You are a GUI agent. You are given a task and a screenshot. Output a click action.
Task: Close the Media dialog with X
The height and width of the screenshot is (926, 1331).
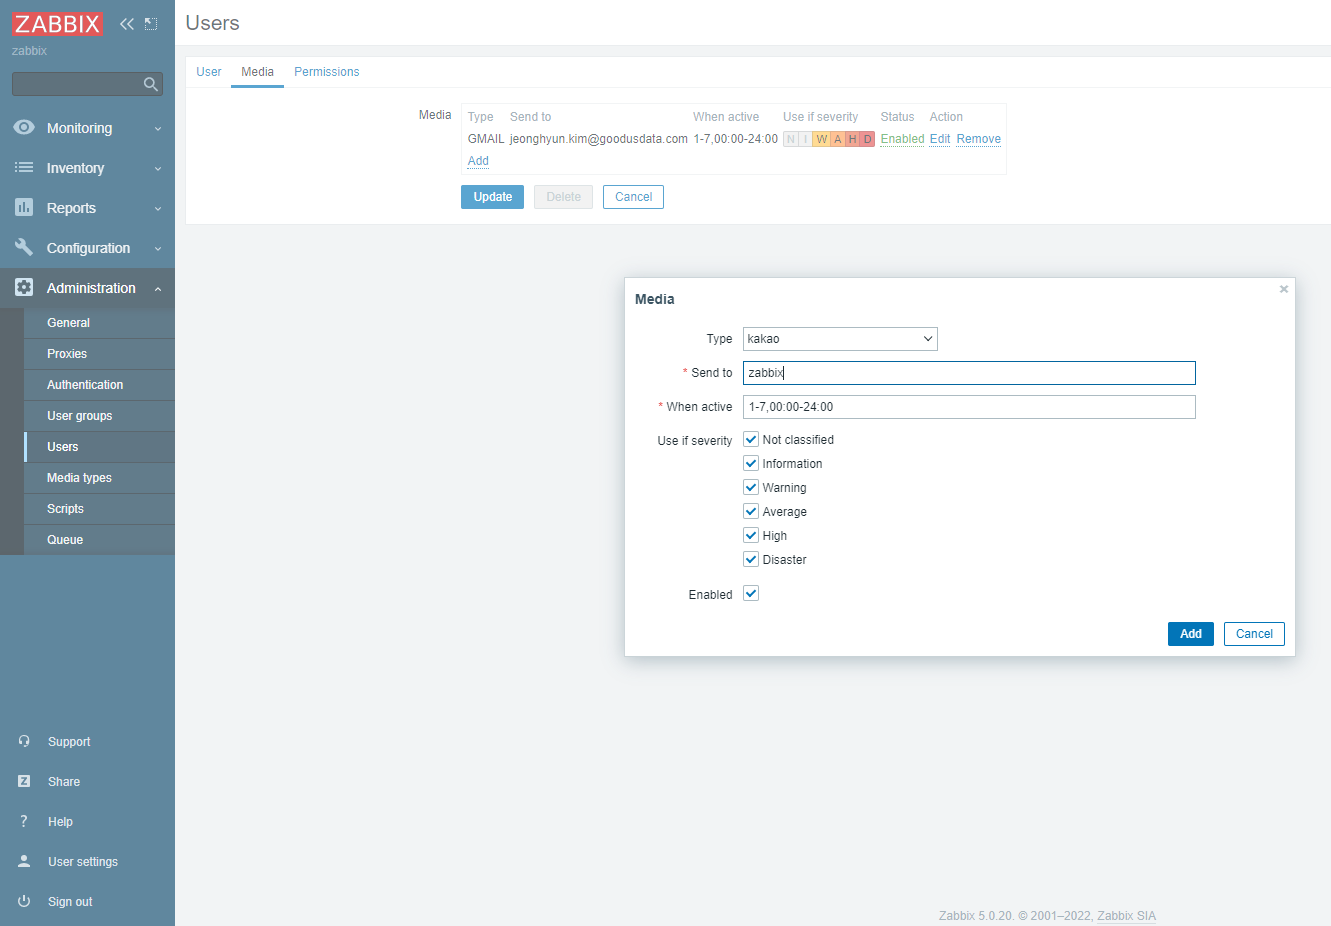coord(1284,289)
